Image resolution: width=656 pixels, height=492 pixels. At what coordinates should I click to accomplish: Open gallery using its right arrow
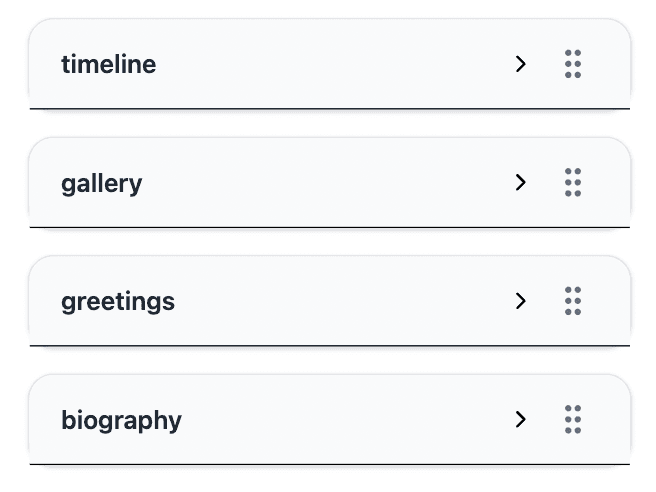click(520, 183)
